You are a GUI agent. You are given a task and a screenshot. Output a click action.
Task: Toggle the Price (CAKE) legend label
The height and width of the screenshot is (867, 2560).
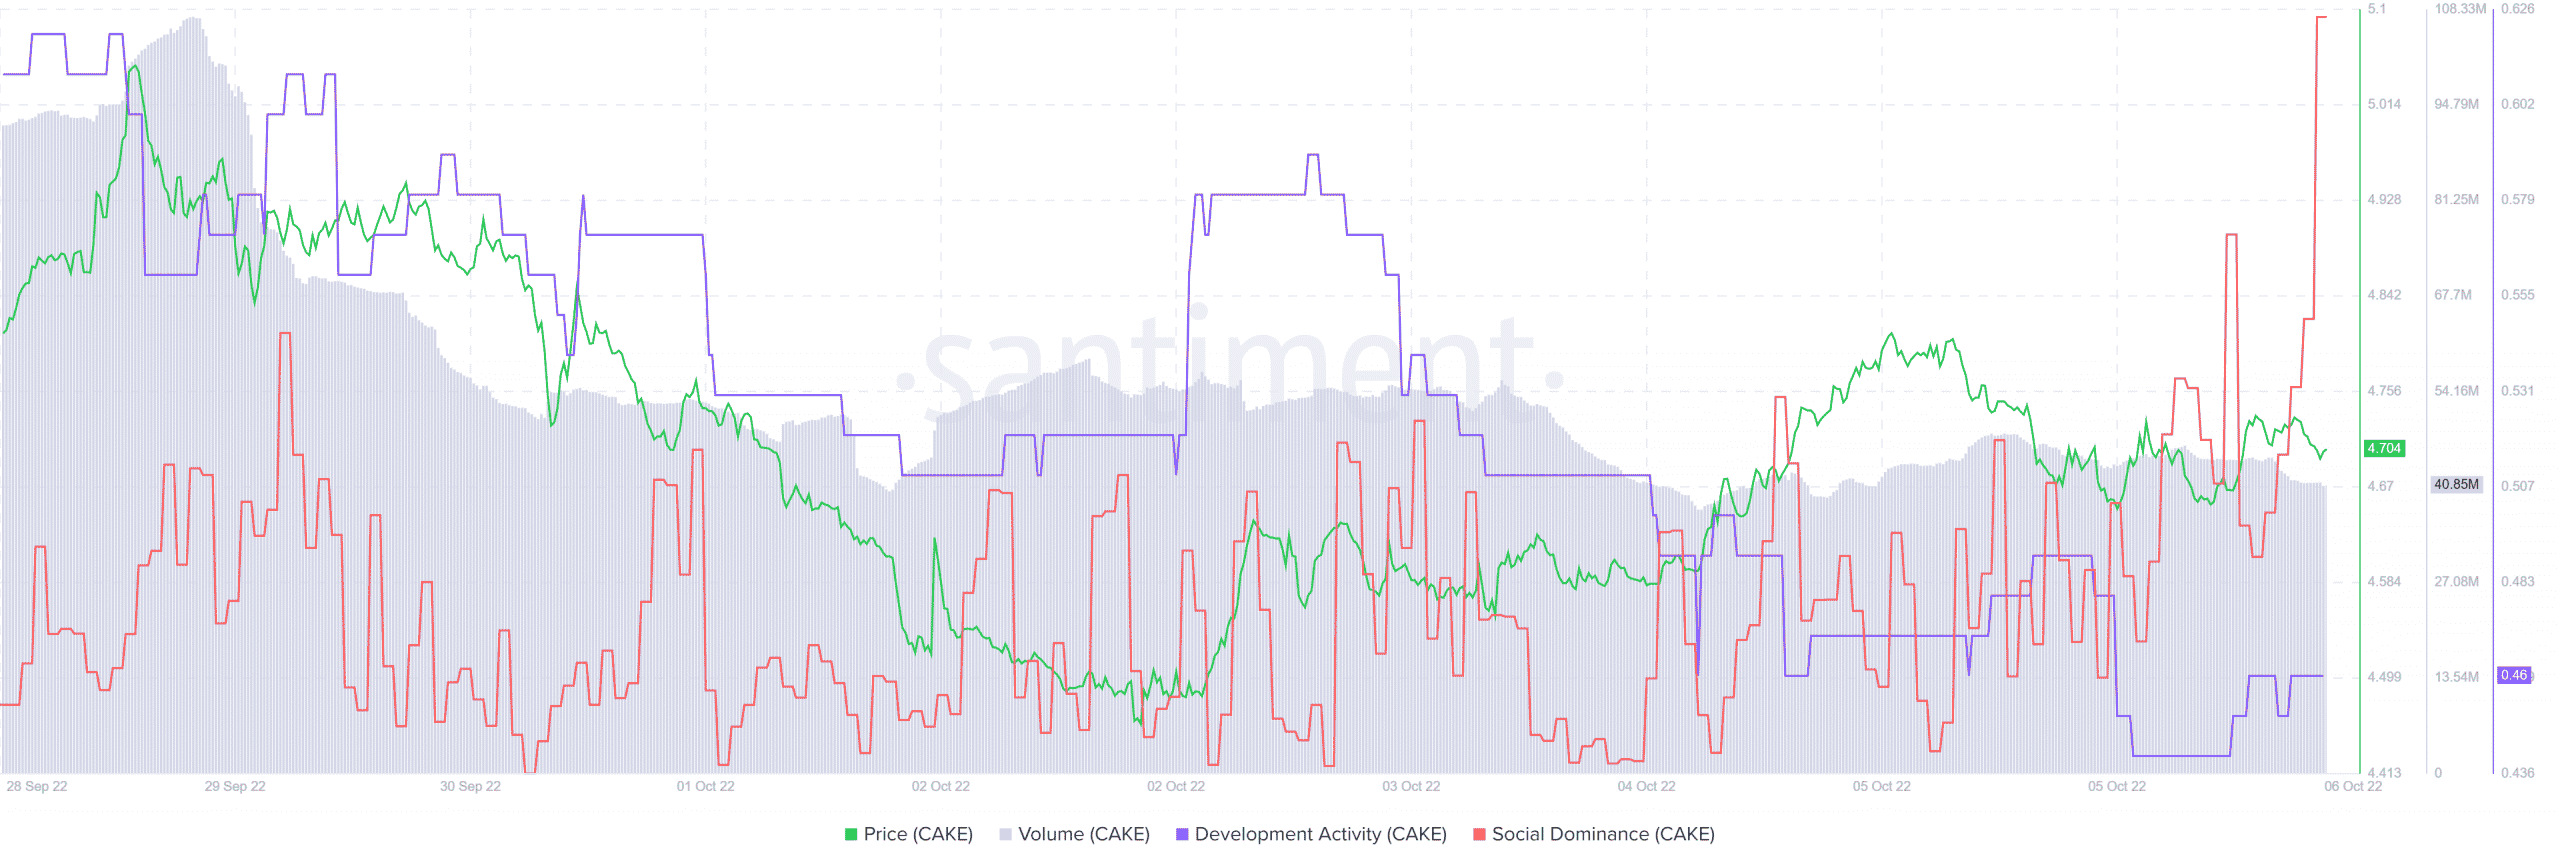[x=918, y=834]
